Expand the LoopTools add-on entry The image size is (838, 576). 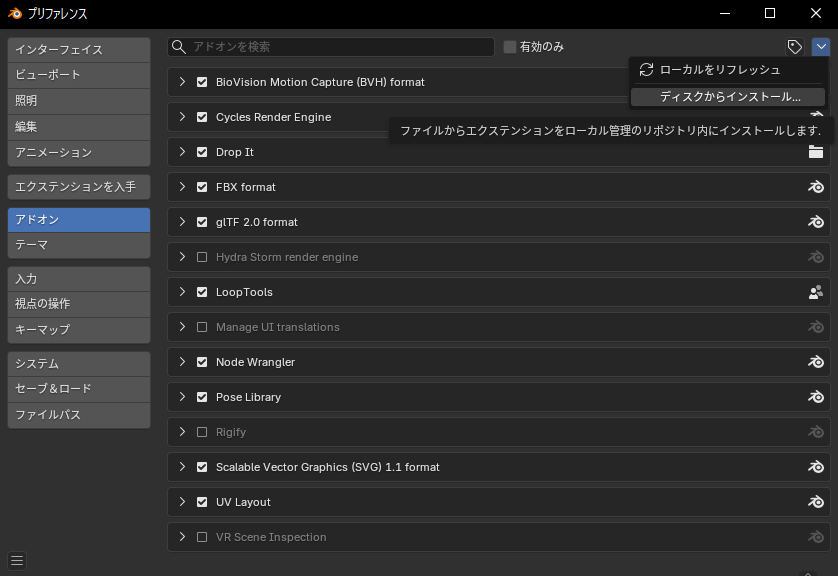tap(182, 292)
